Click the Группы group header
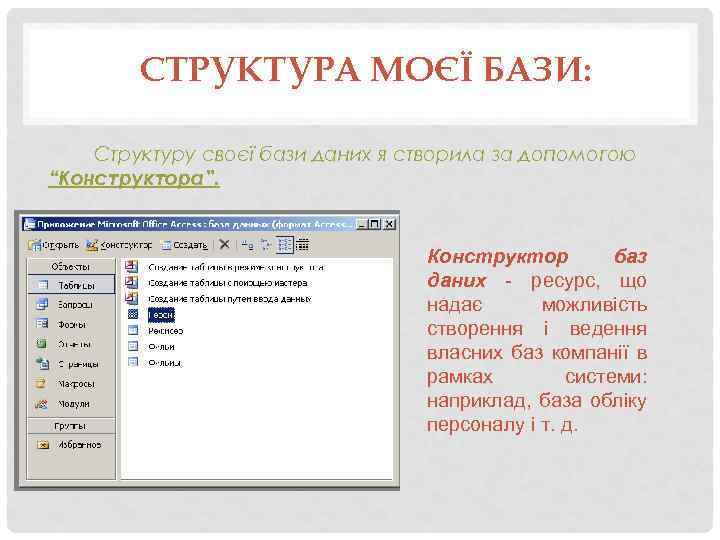 point(71,426)
